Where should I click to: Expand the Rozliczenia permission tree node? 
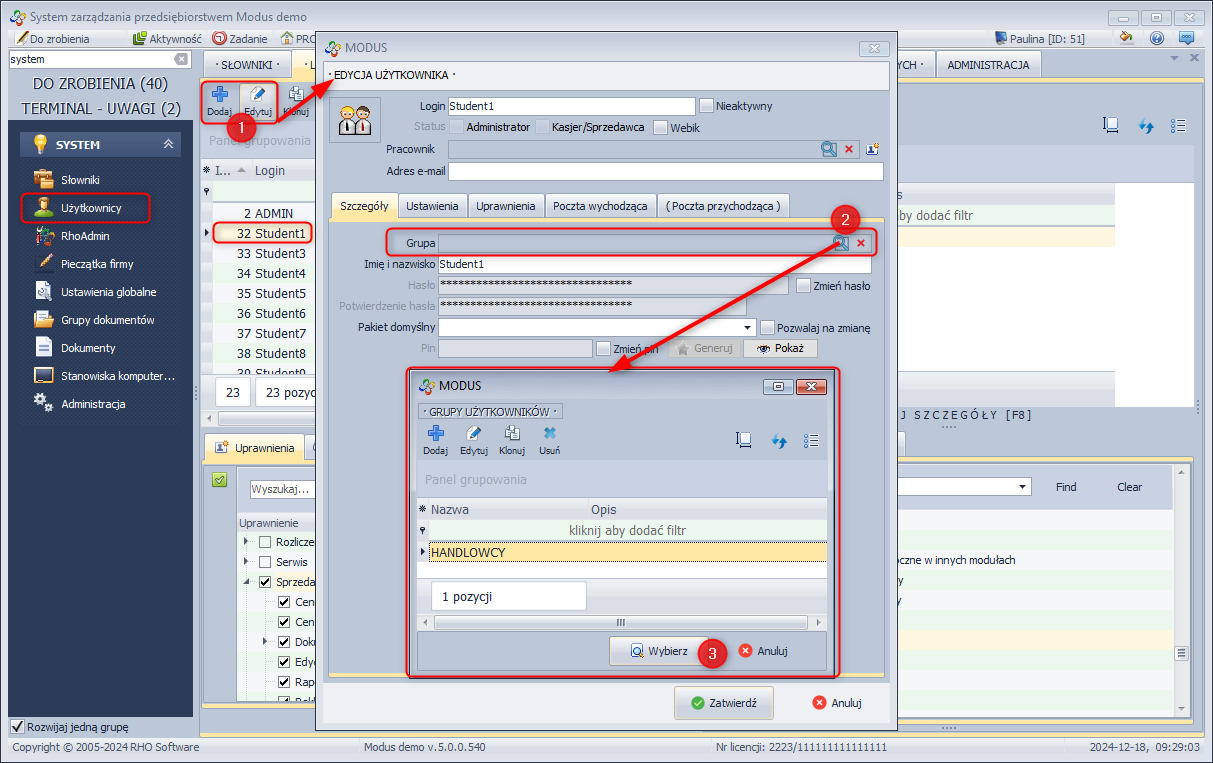coord(247,541)
